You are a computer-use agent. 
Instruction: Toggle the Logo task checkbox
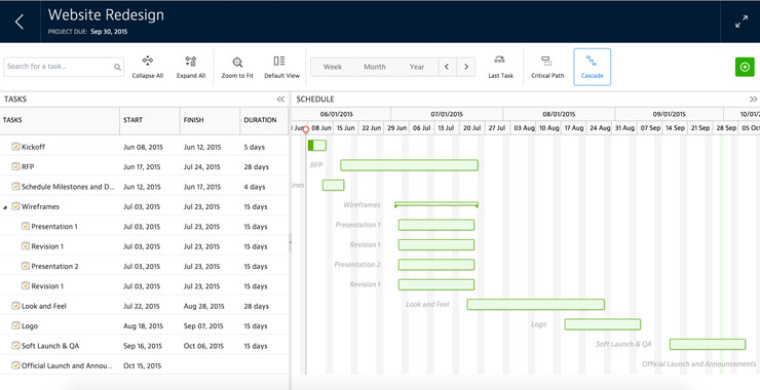click(x=16, y=326)
